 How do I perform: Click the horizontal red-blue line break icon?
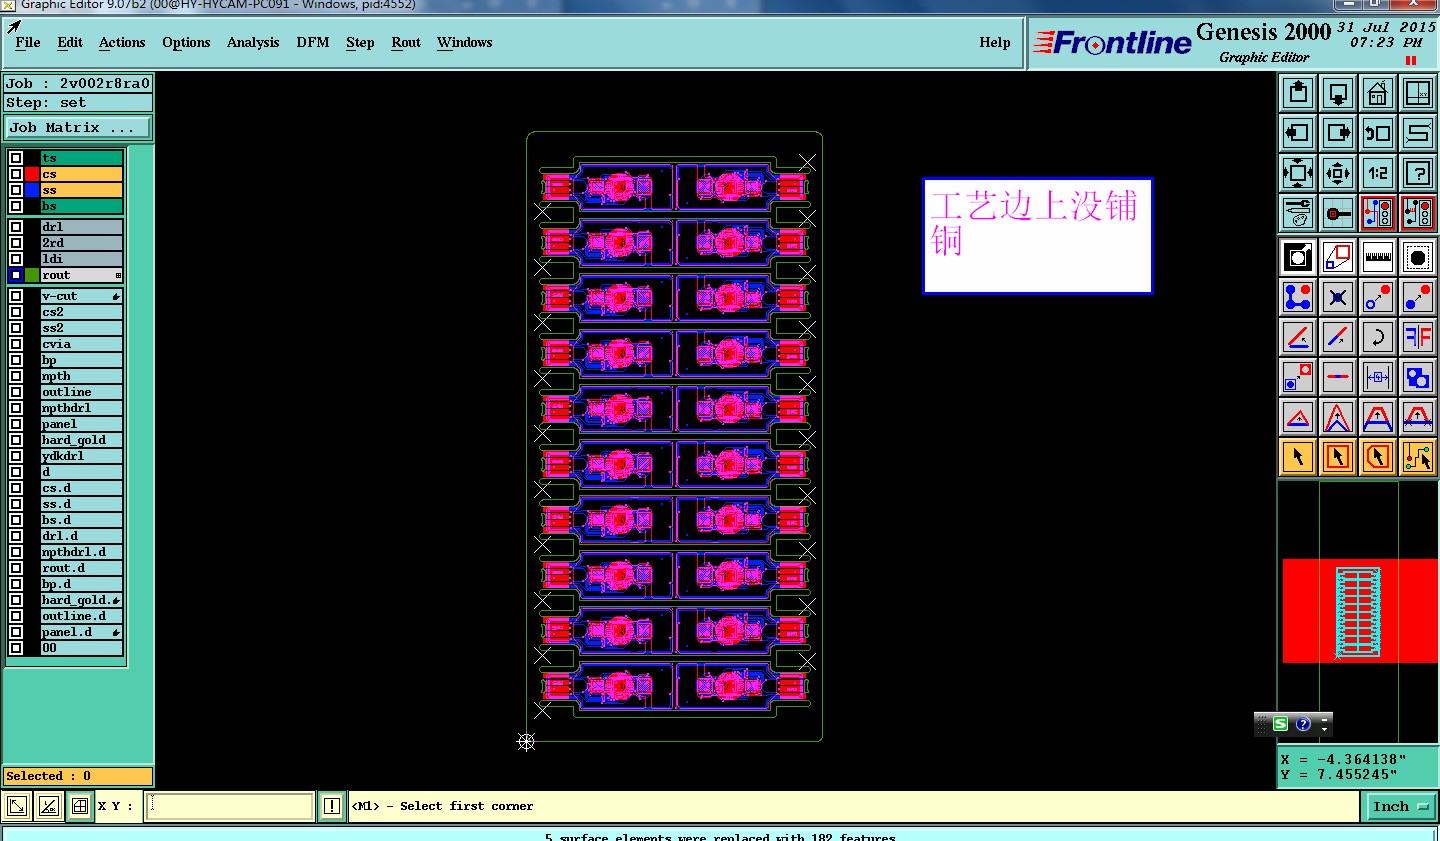1338,377
